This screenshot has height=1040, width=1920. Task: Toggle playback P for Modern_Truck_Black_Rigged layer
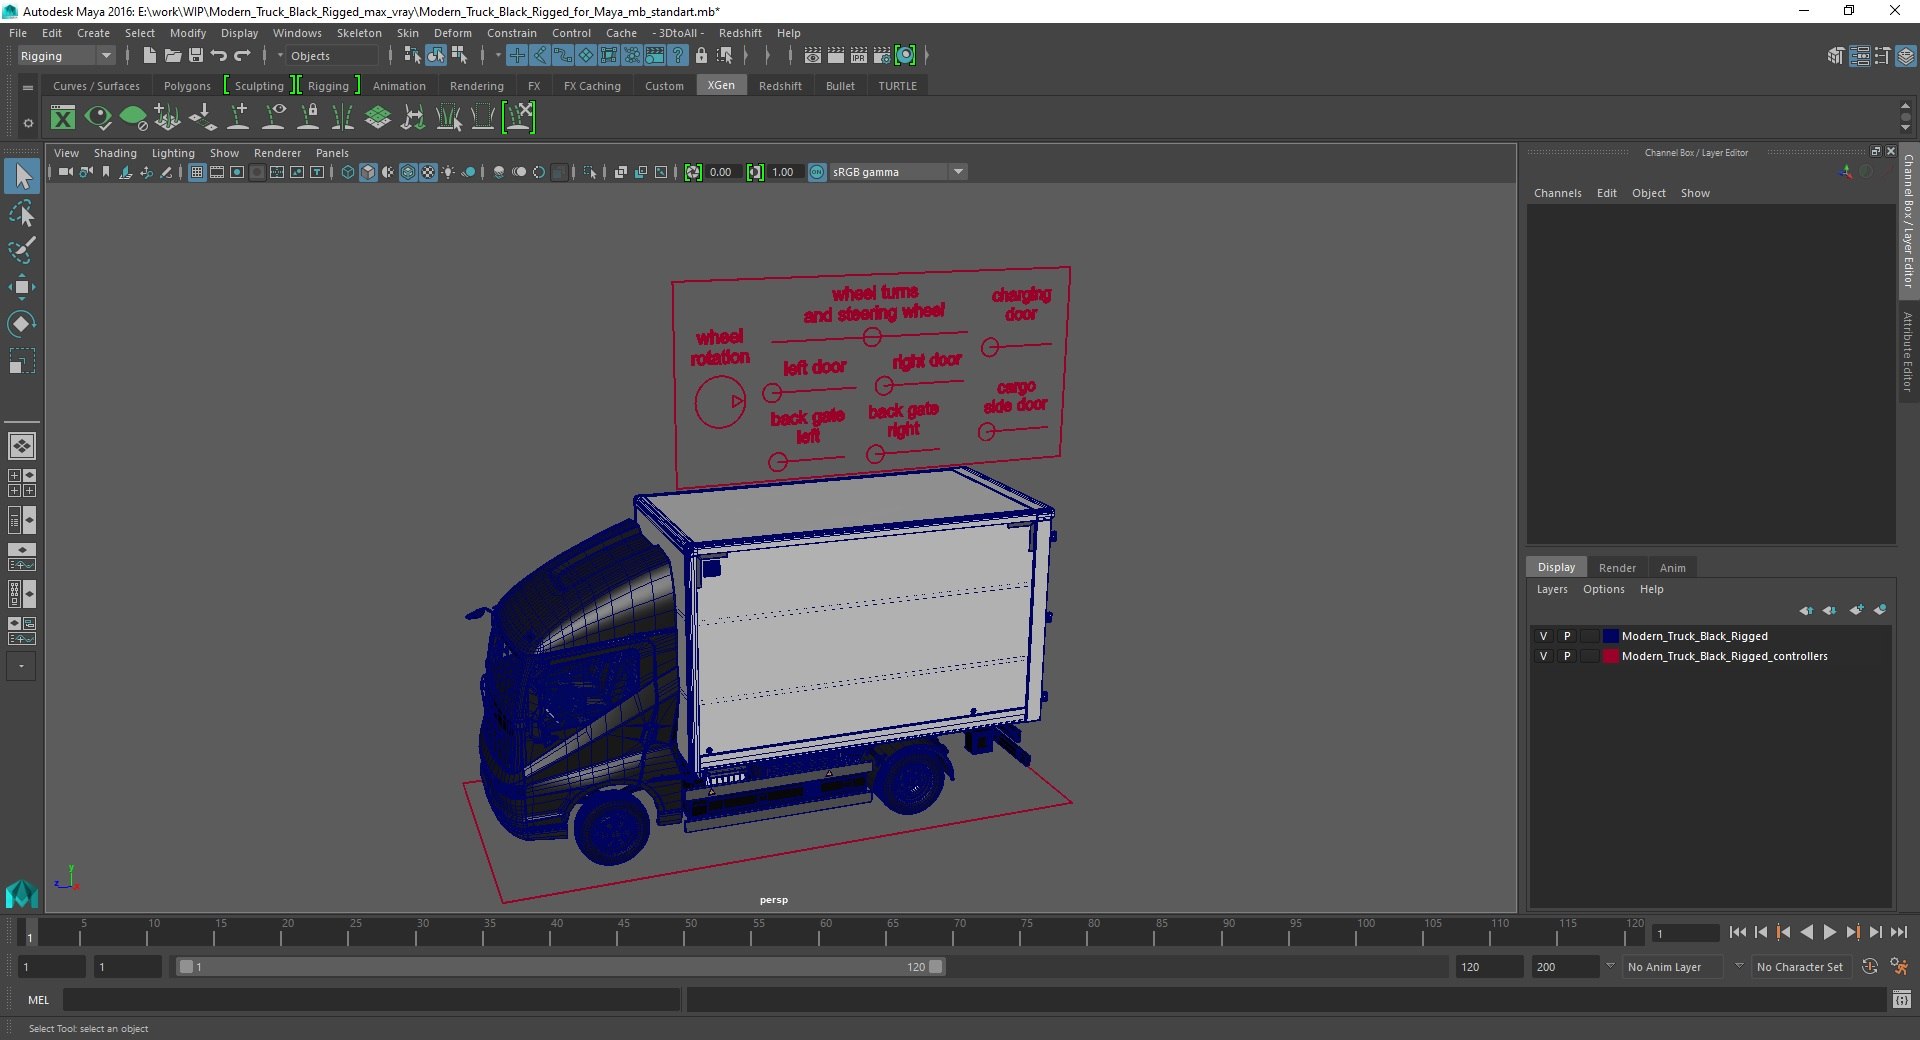pyautogui.click(x=1567, y=636)
